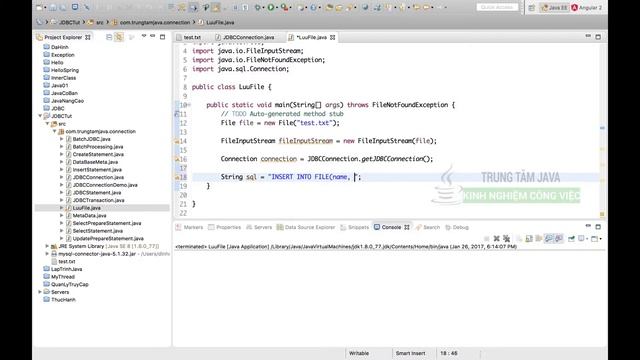Click LuuFile.java in the breadcrumb bar

pyautogui.click(x=220, y=22)
